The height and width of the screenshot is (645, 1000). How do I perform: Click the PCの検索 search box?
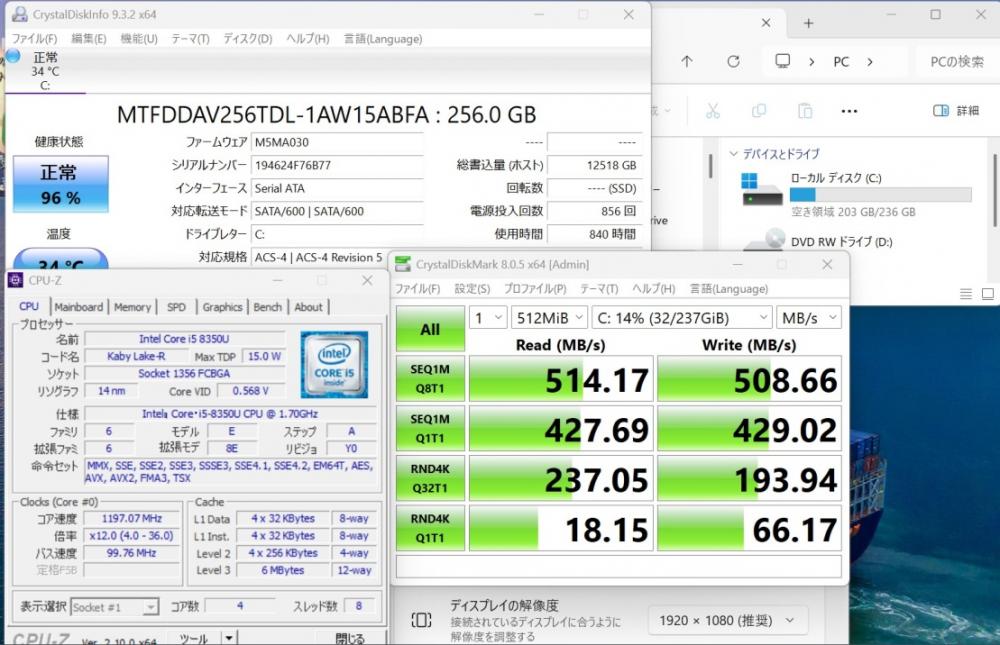pos(958,62)
